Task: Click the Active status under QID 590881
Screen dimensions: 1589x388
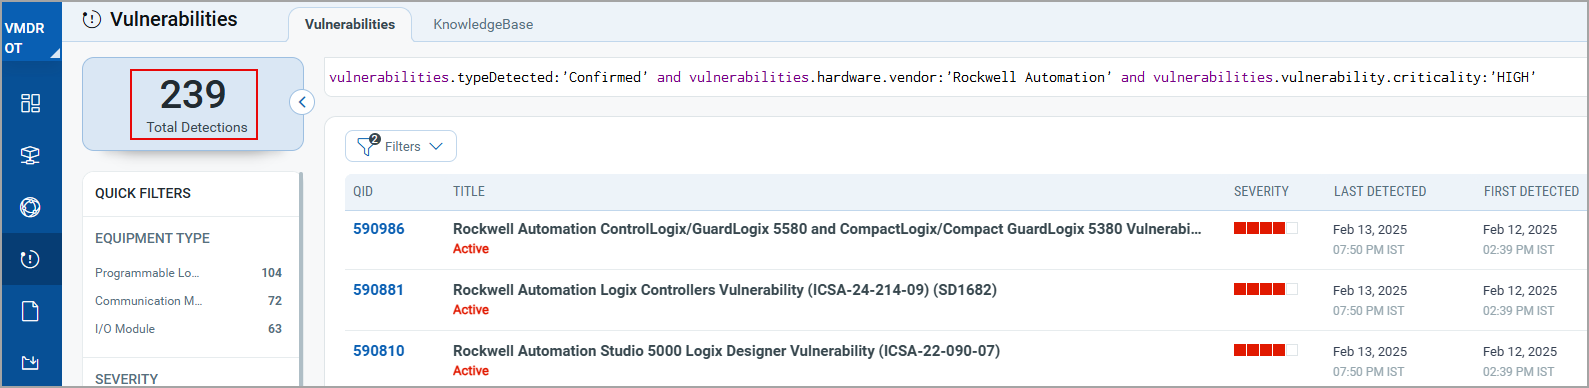Action: pos(471,310)
